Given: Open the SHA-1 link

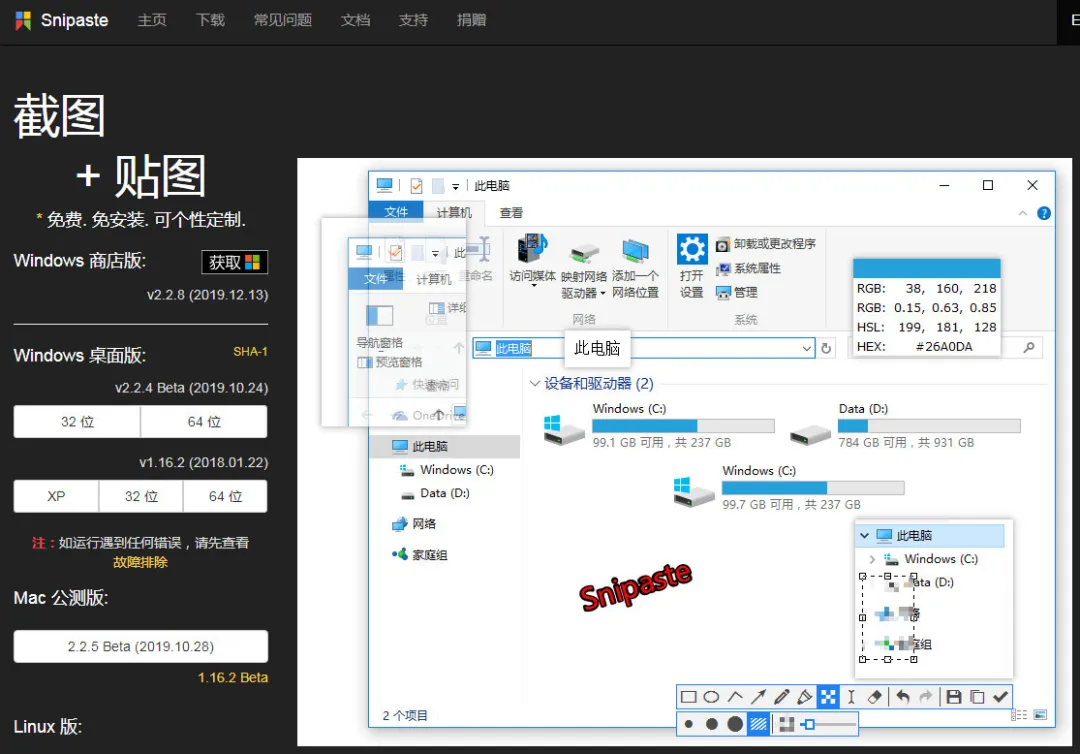Looking at the screenshot, I should [250, 352].
